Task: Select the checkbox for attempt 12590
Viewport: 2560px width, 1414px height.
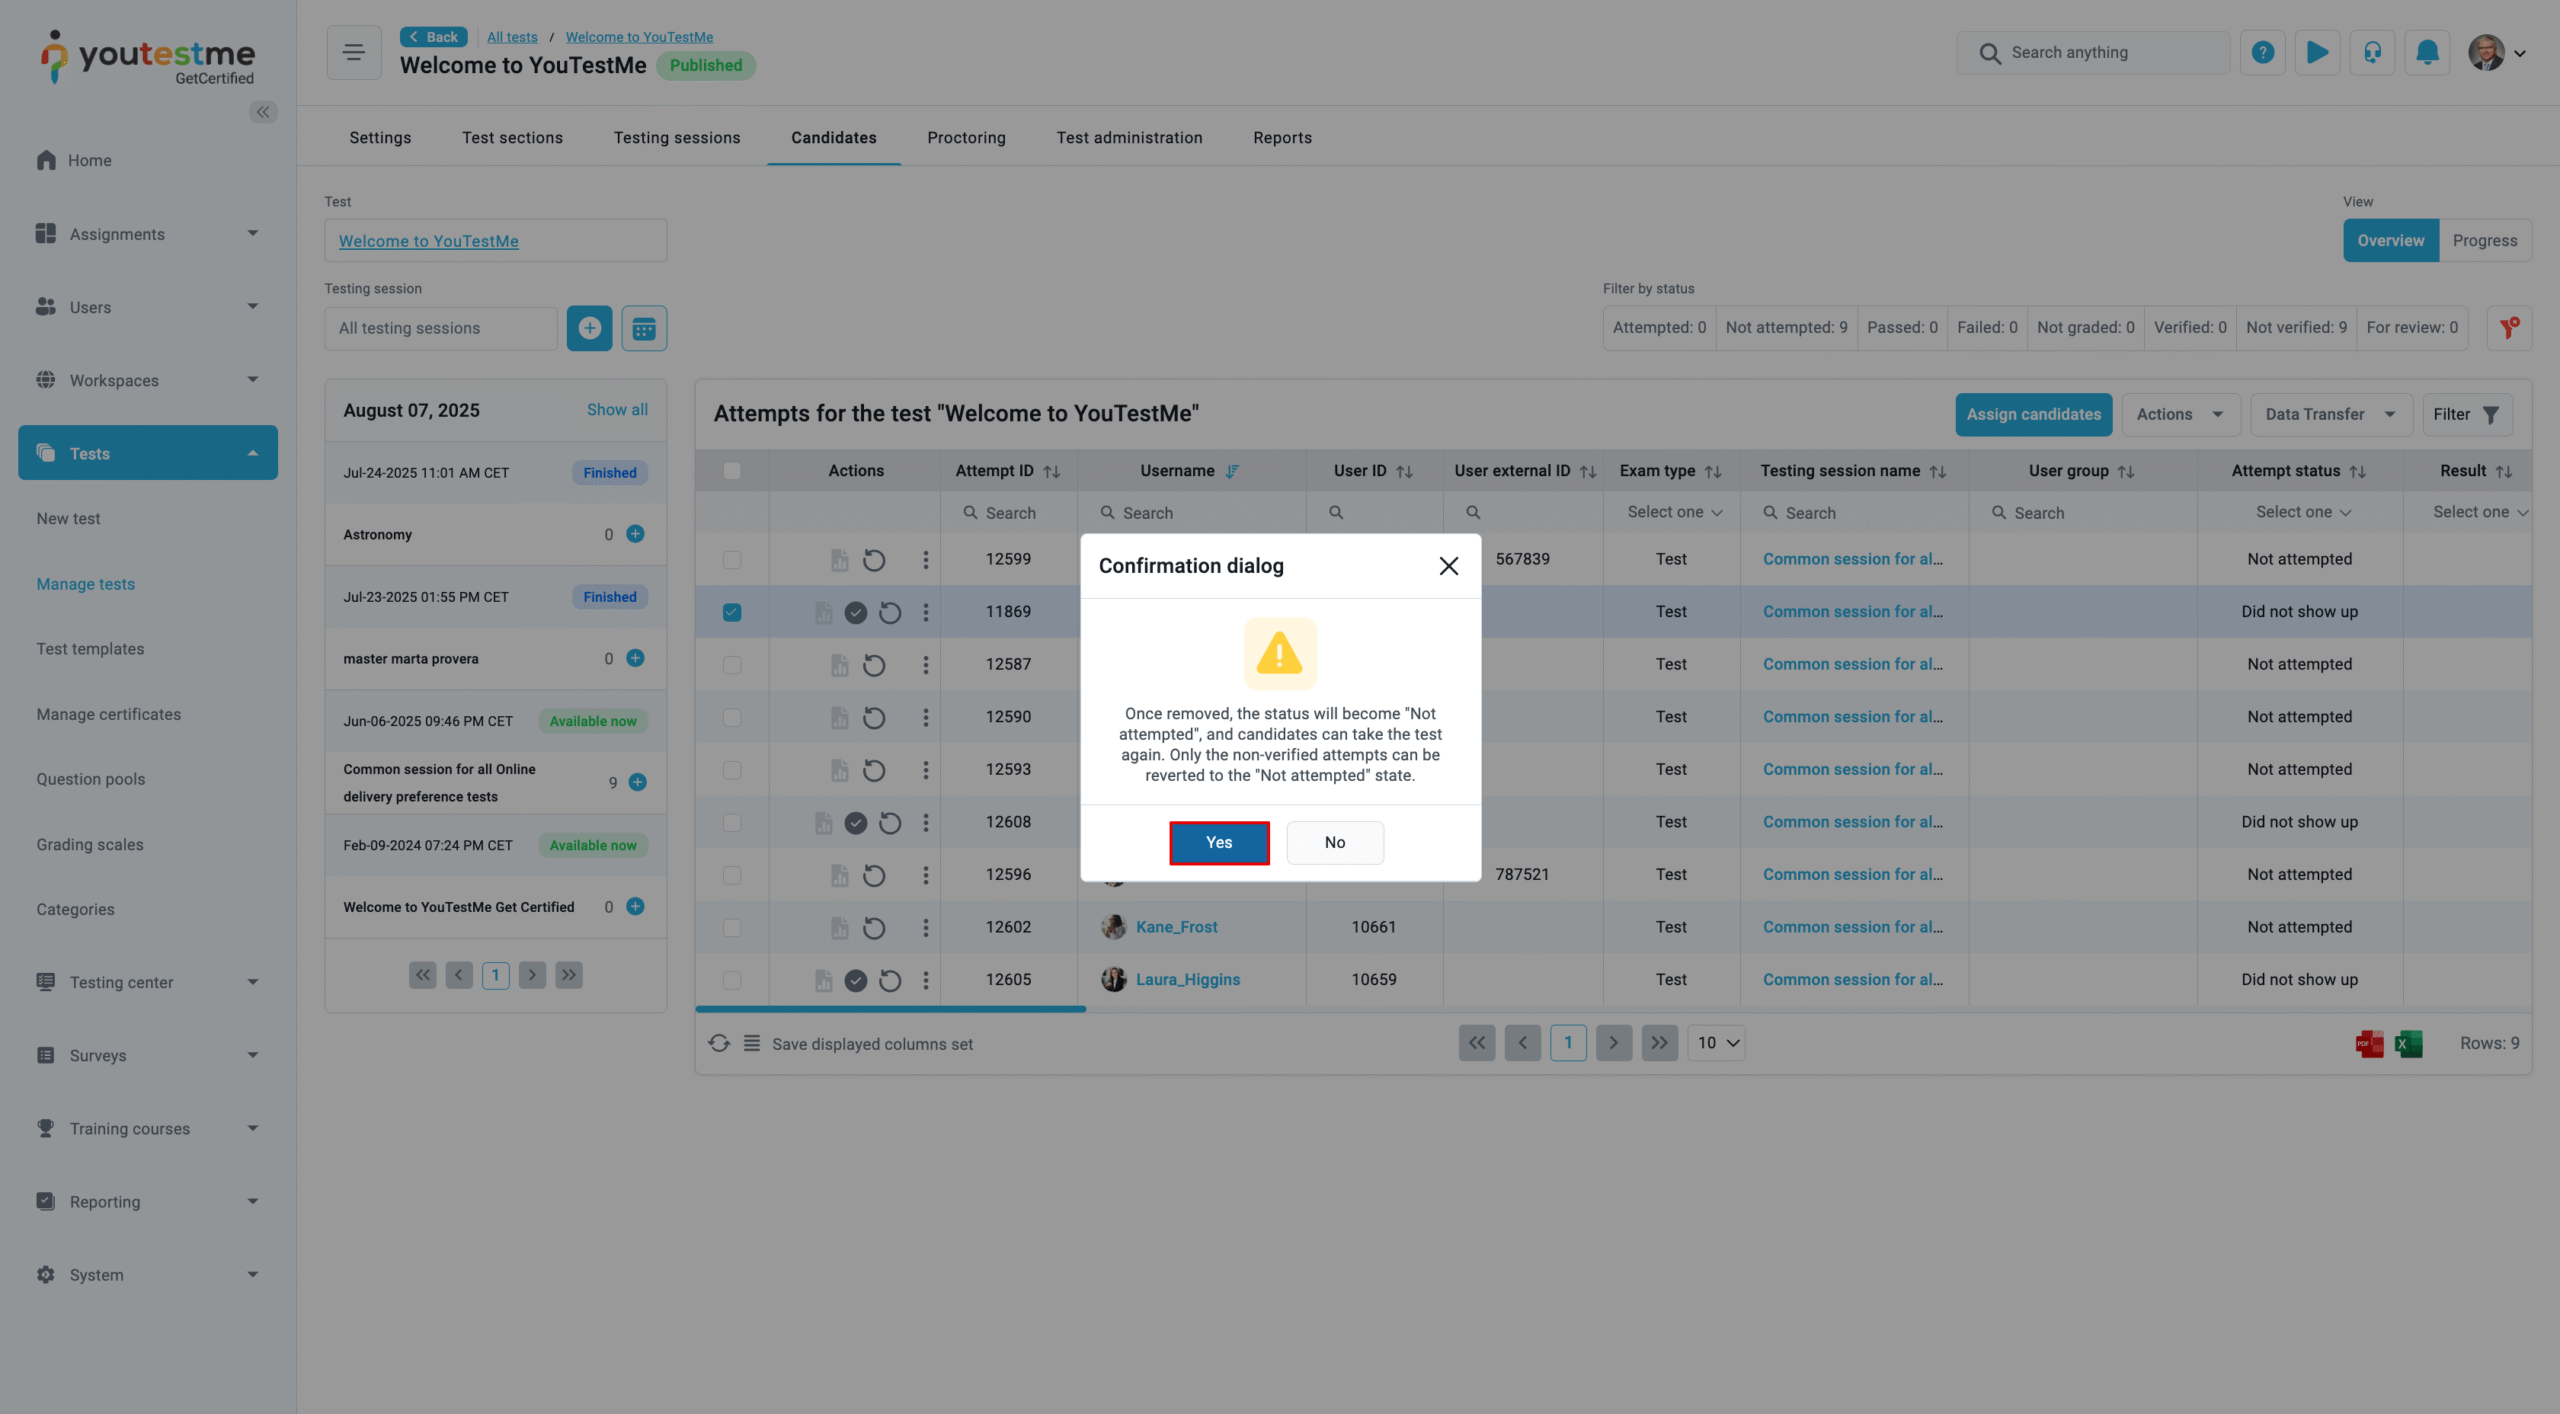Action: coord(732,718)
